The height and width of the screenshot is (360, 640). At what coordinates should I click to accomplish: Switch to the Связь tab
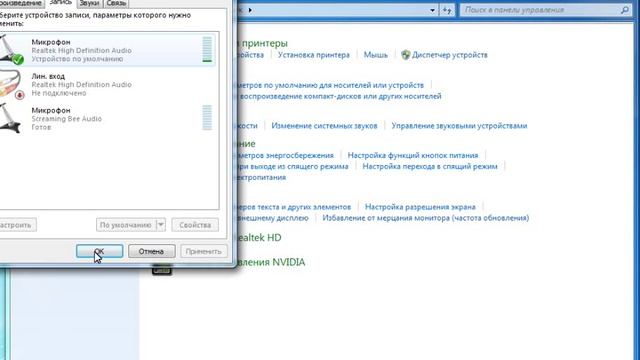tap(116, 3)
